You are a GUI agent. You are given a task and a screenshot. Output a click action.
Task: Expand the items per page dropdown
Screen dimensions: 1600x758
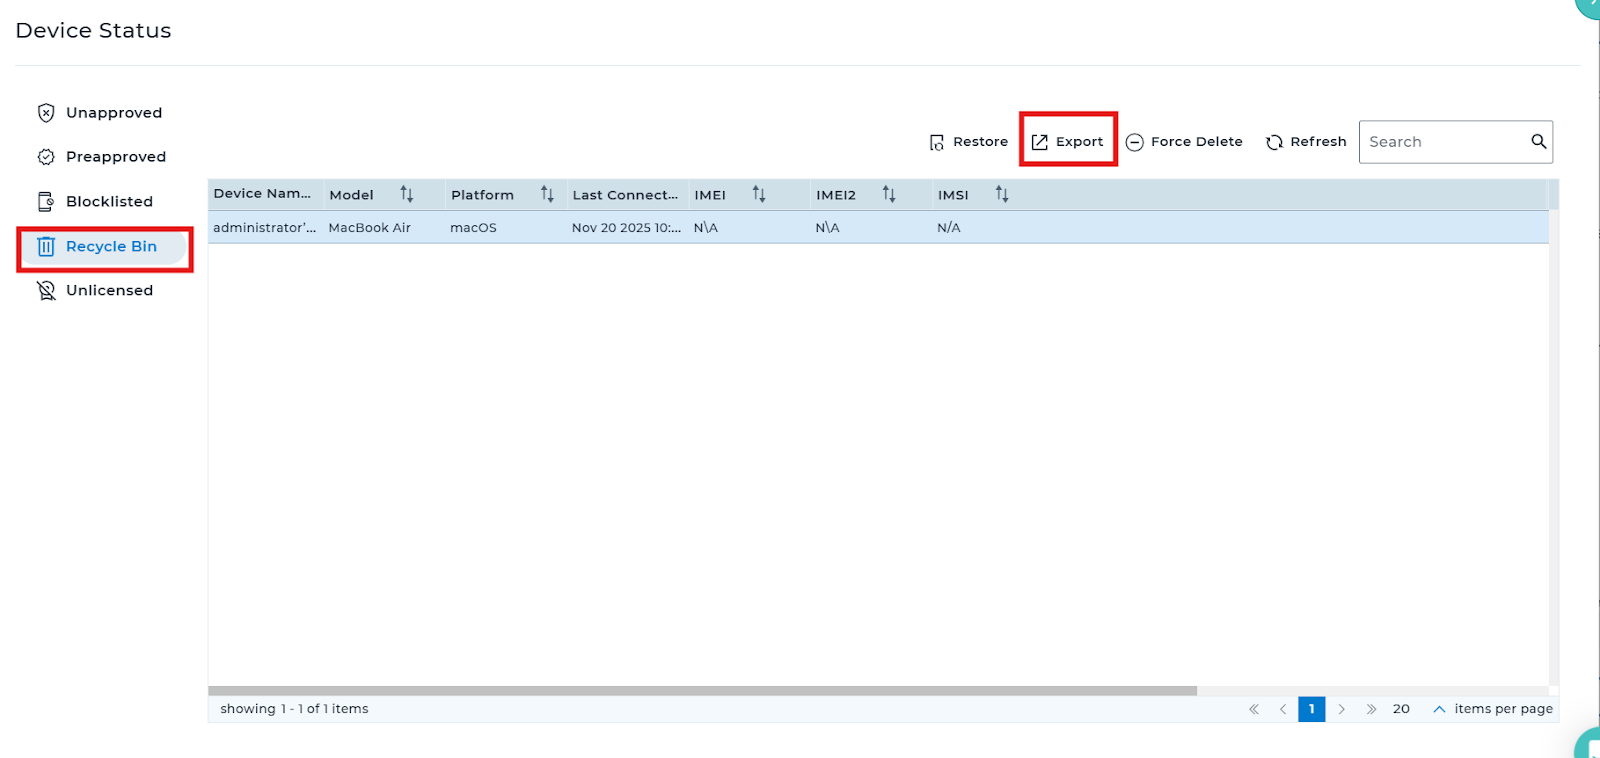(x=1438, y=709)
